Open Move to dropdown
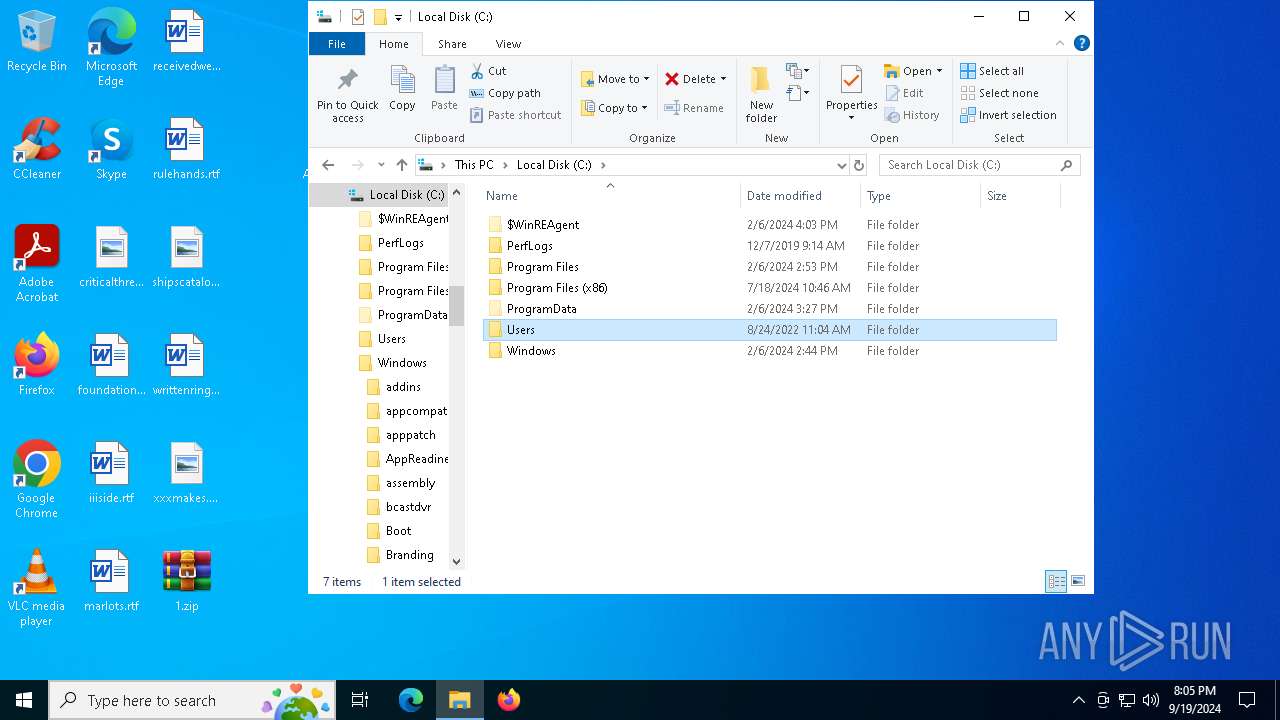 click(616, 79)
